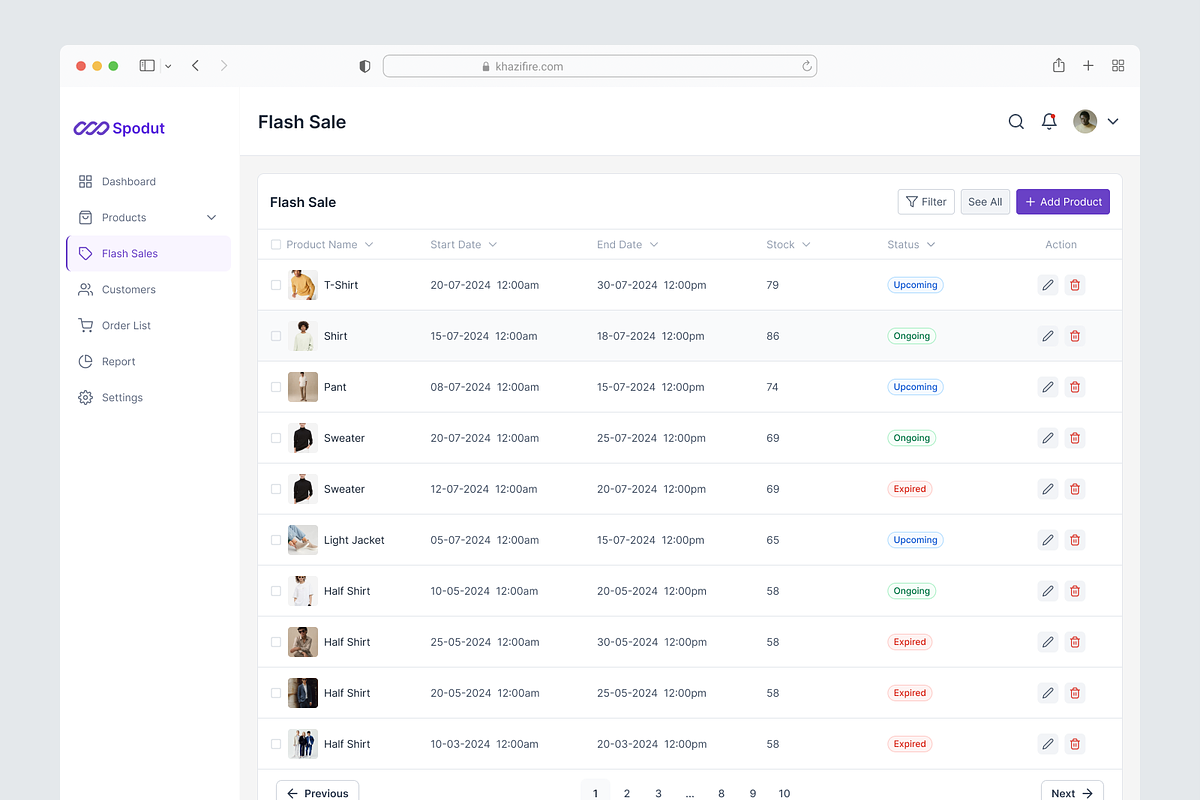Edit Half Shirt row starting 10-05-2024

(x=1048, y=591)
